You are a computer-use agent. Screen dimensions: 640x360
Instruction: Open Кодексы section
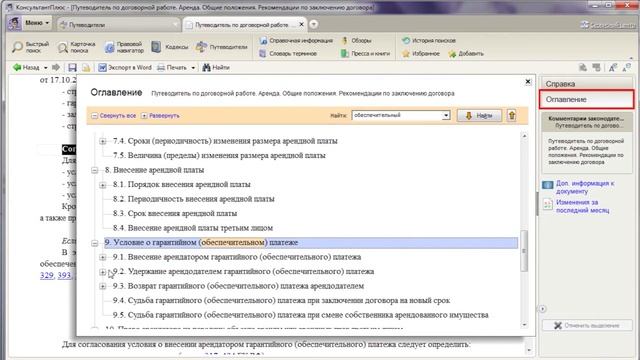[x=170, y=47]
